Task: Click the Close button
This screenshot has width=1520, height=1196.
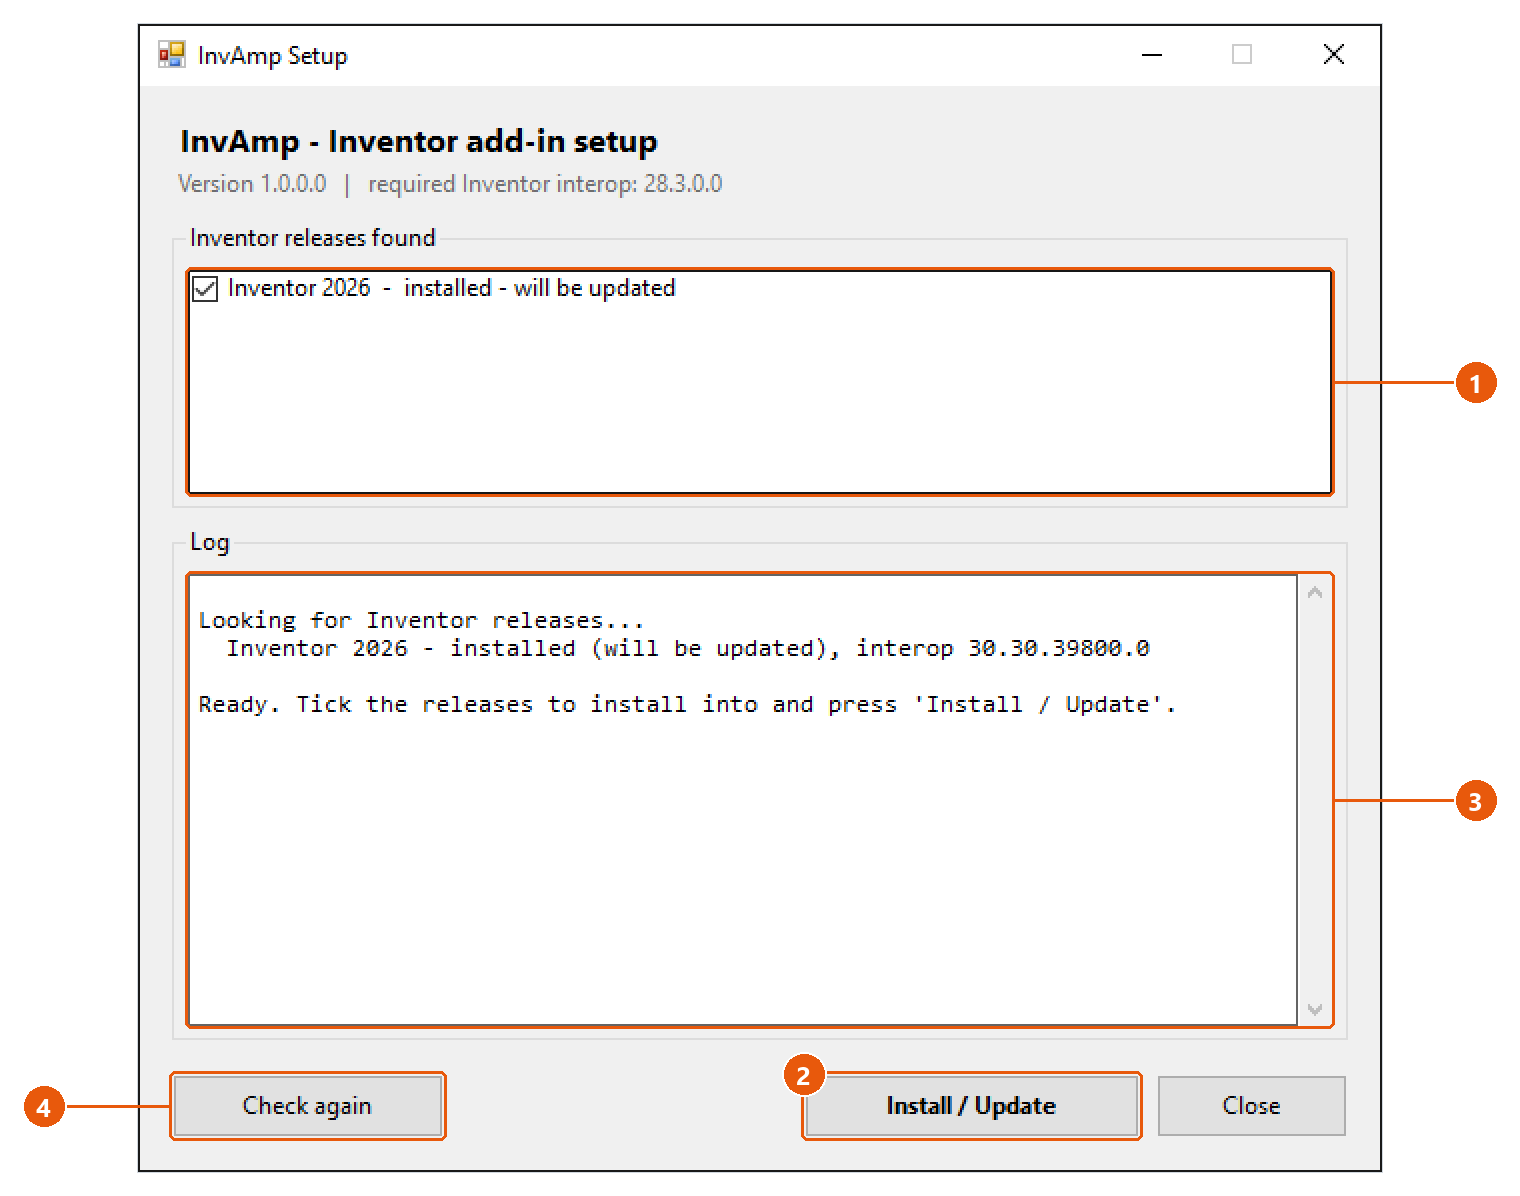Action: [x=1251, y=1105]
